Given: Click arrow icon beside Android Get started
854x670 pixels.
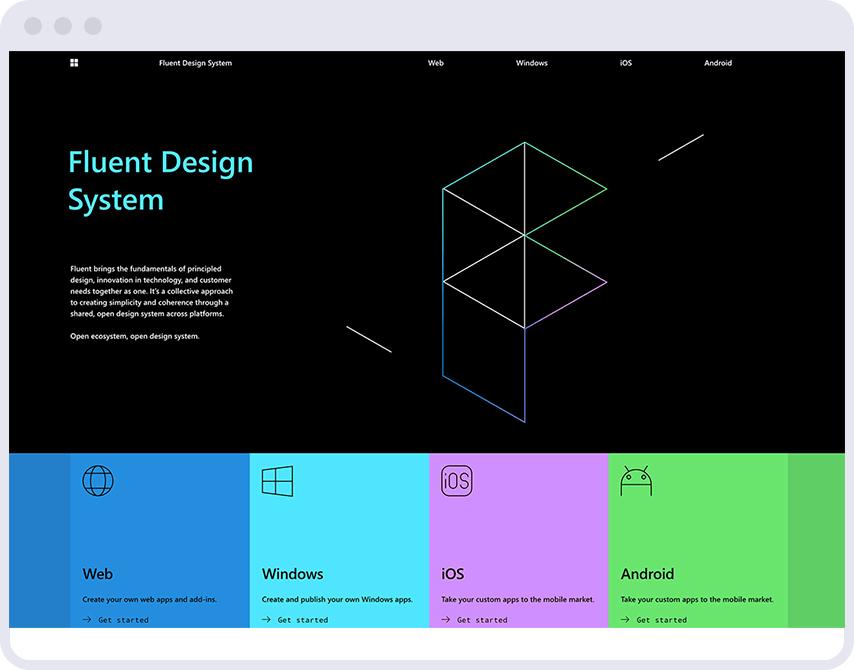Looking at the screenshot, I should click(625, 620).
